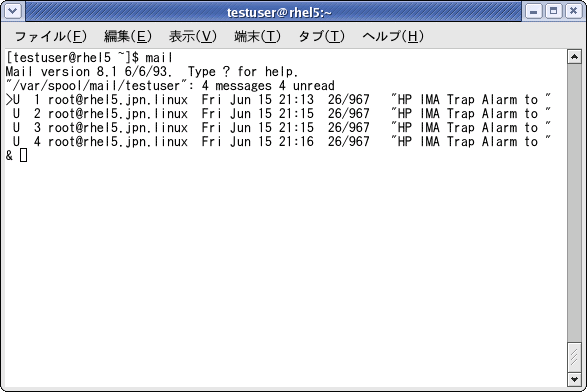This screenshot has width=587, height=392.
Task: Open the 編集(E) menu
Action: (x=128, y=36)
